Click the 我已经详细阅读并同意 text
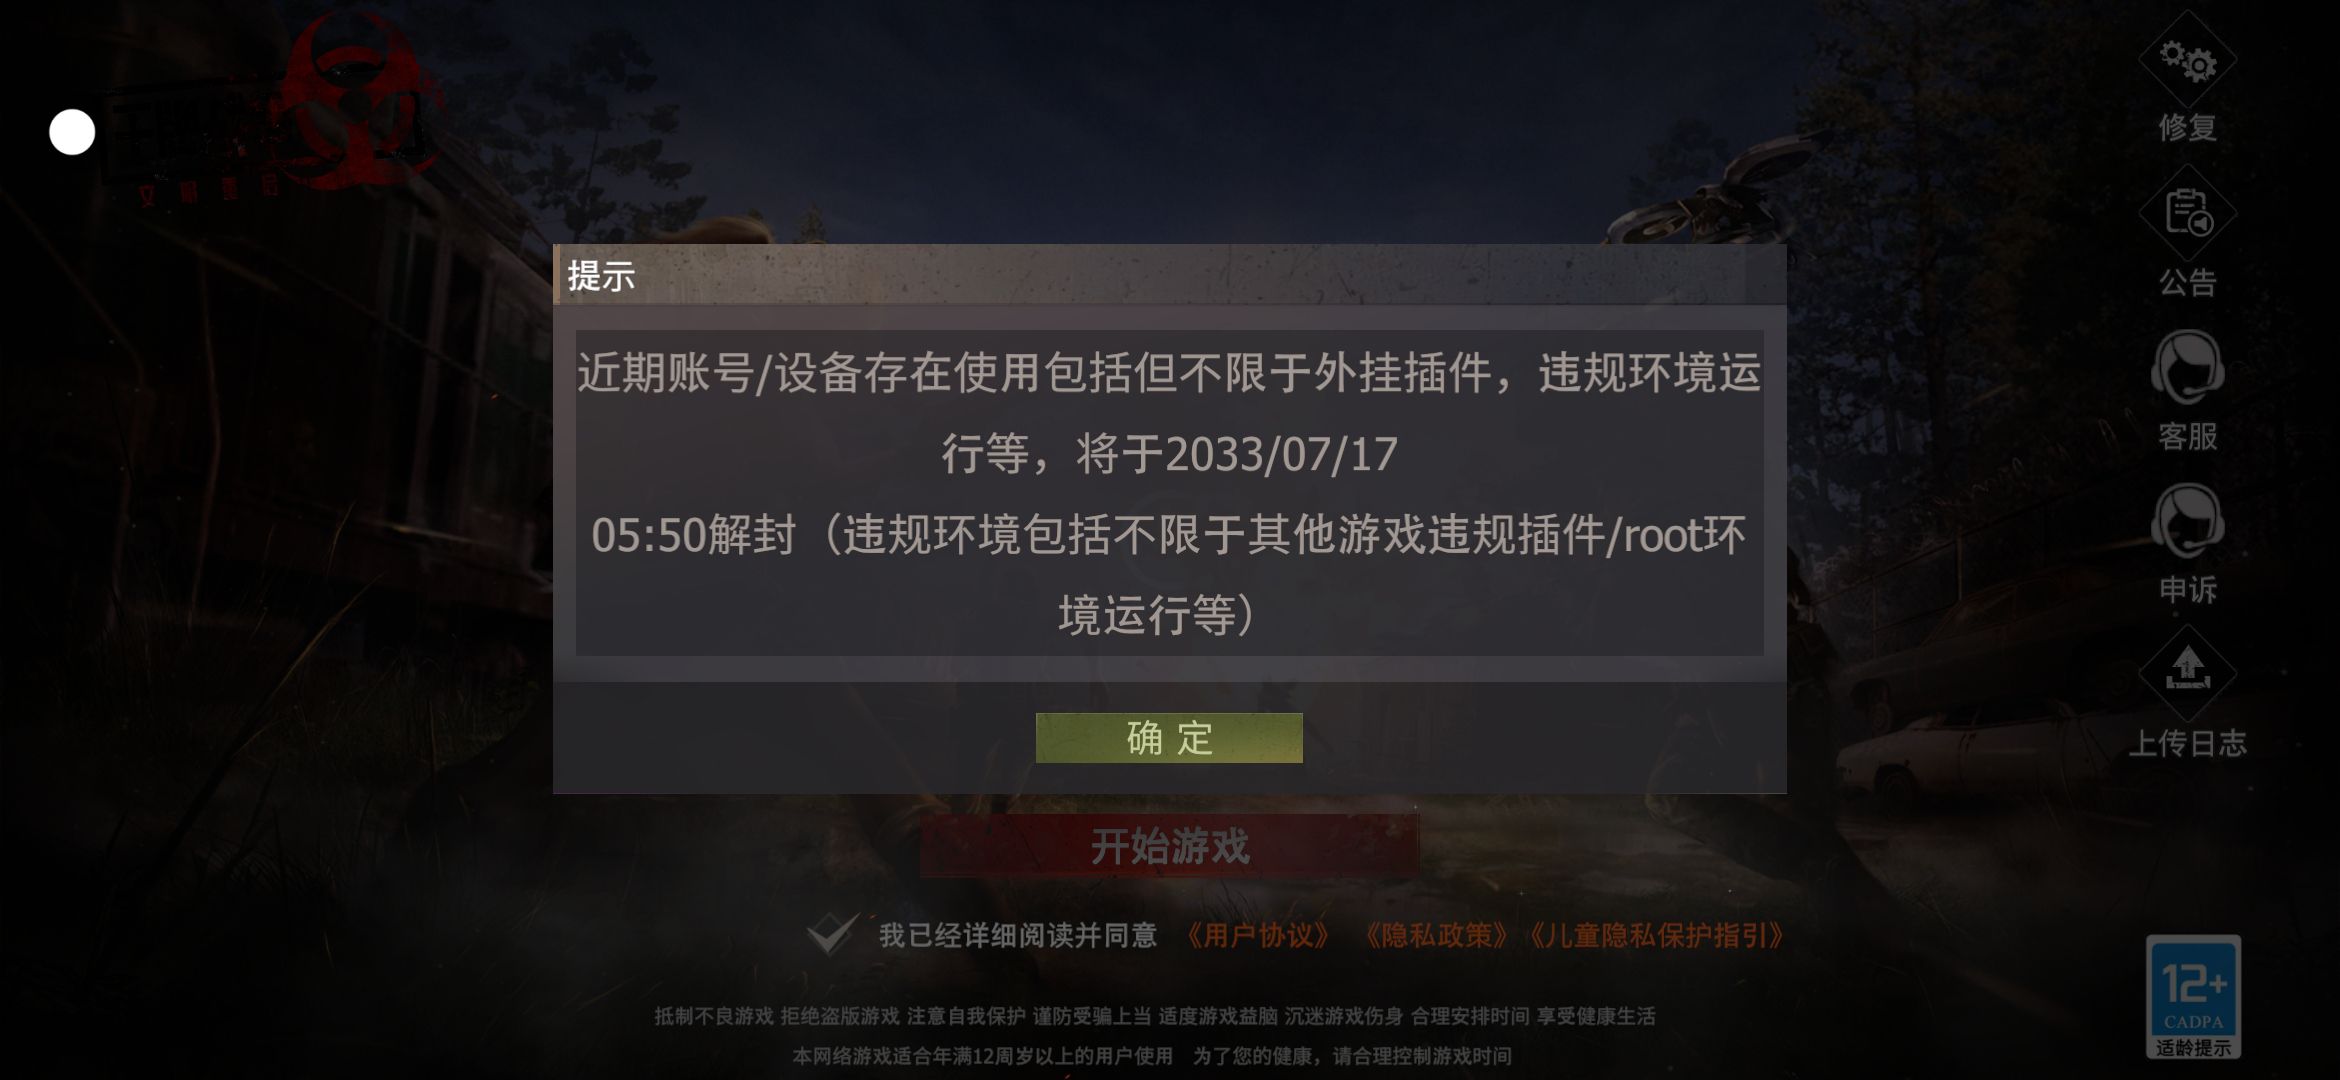 1017,935
